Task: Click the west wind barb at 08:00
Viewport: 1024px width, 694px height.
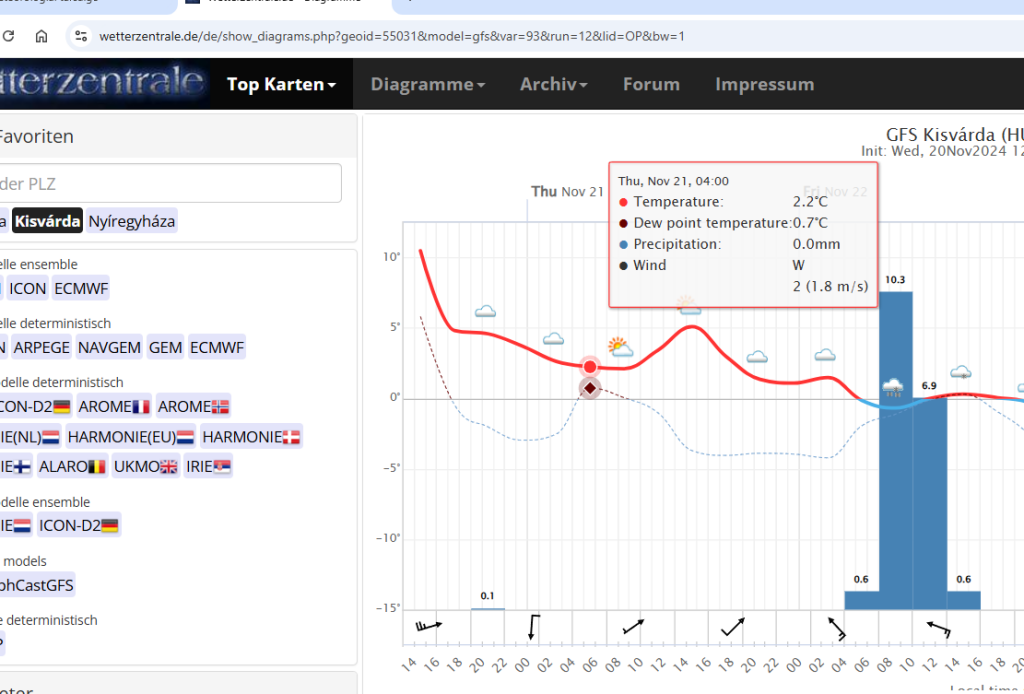Action: coord(633,627)
